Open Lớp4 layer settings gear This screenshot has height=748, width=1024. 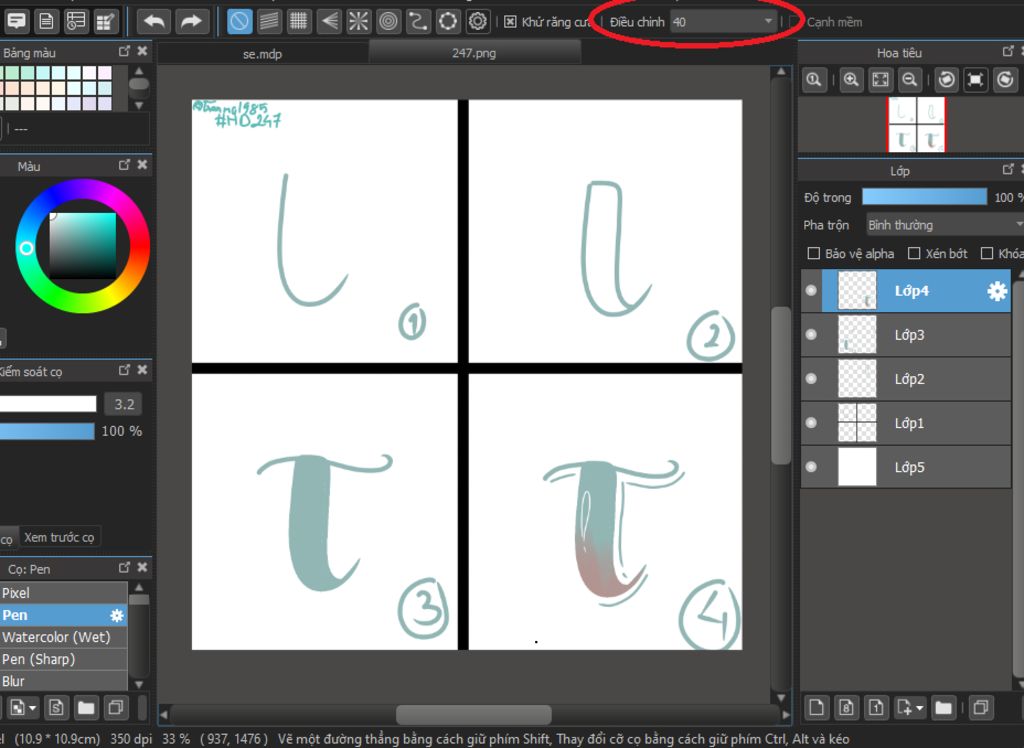[997, 291]
